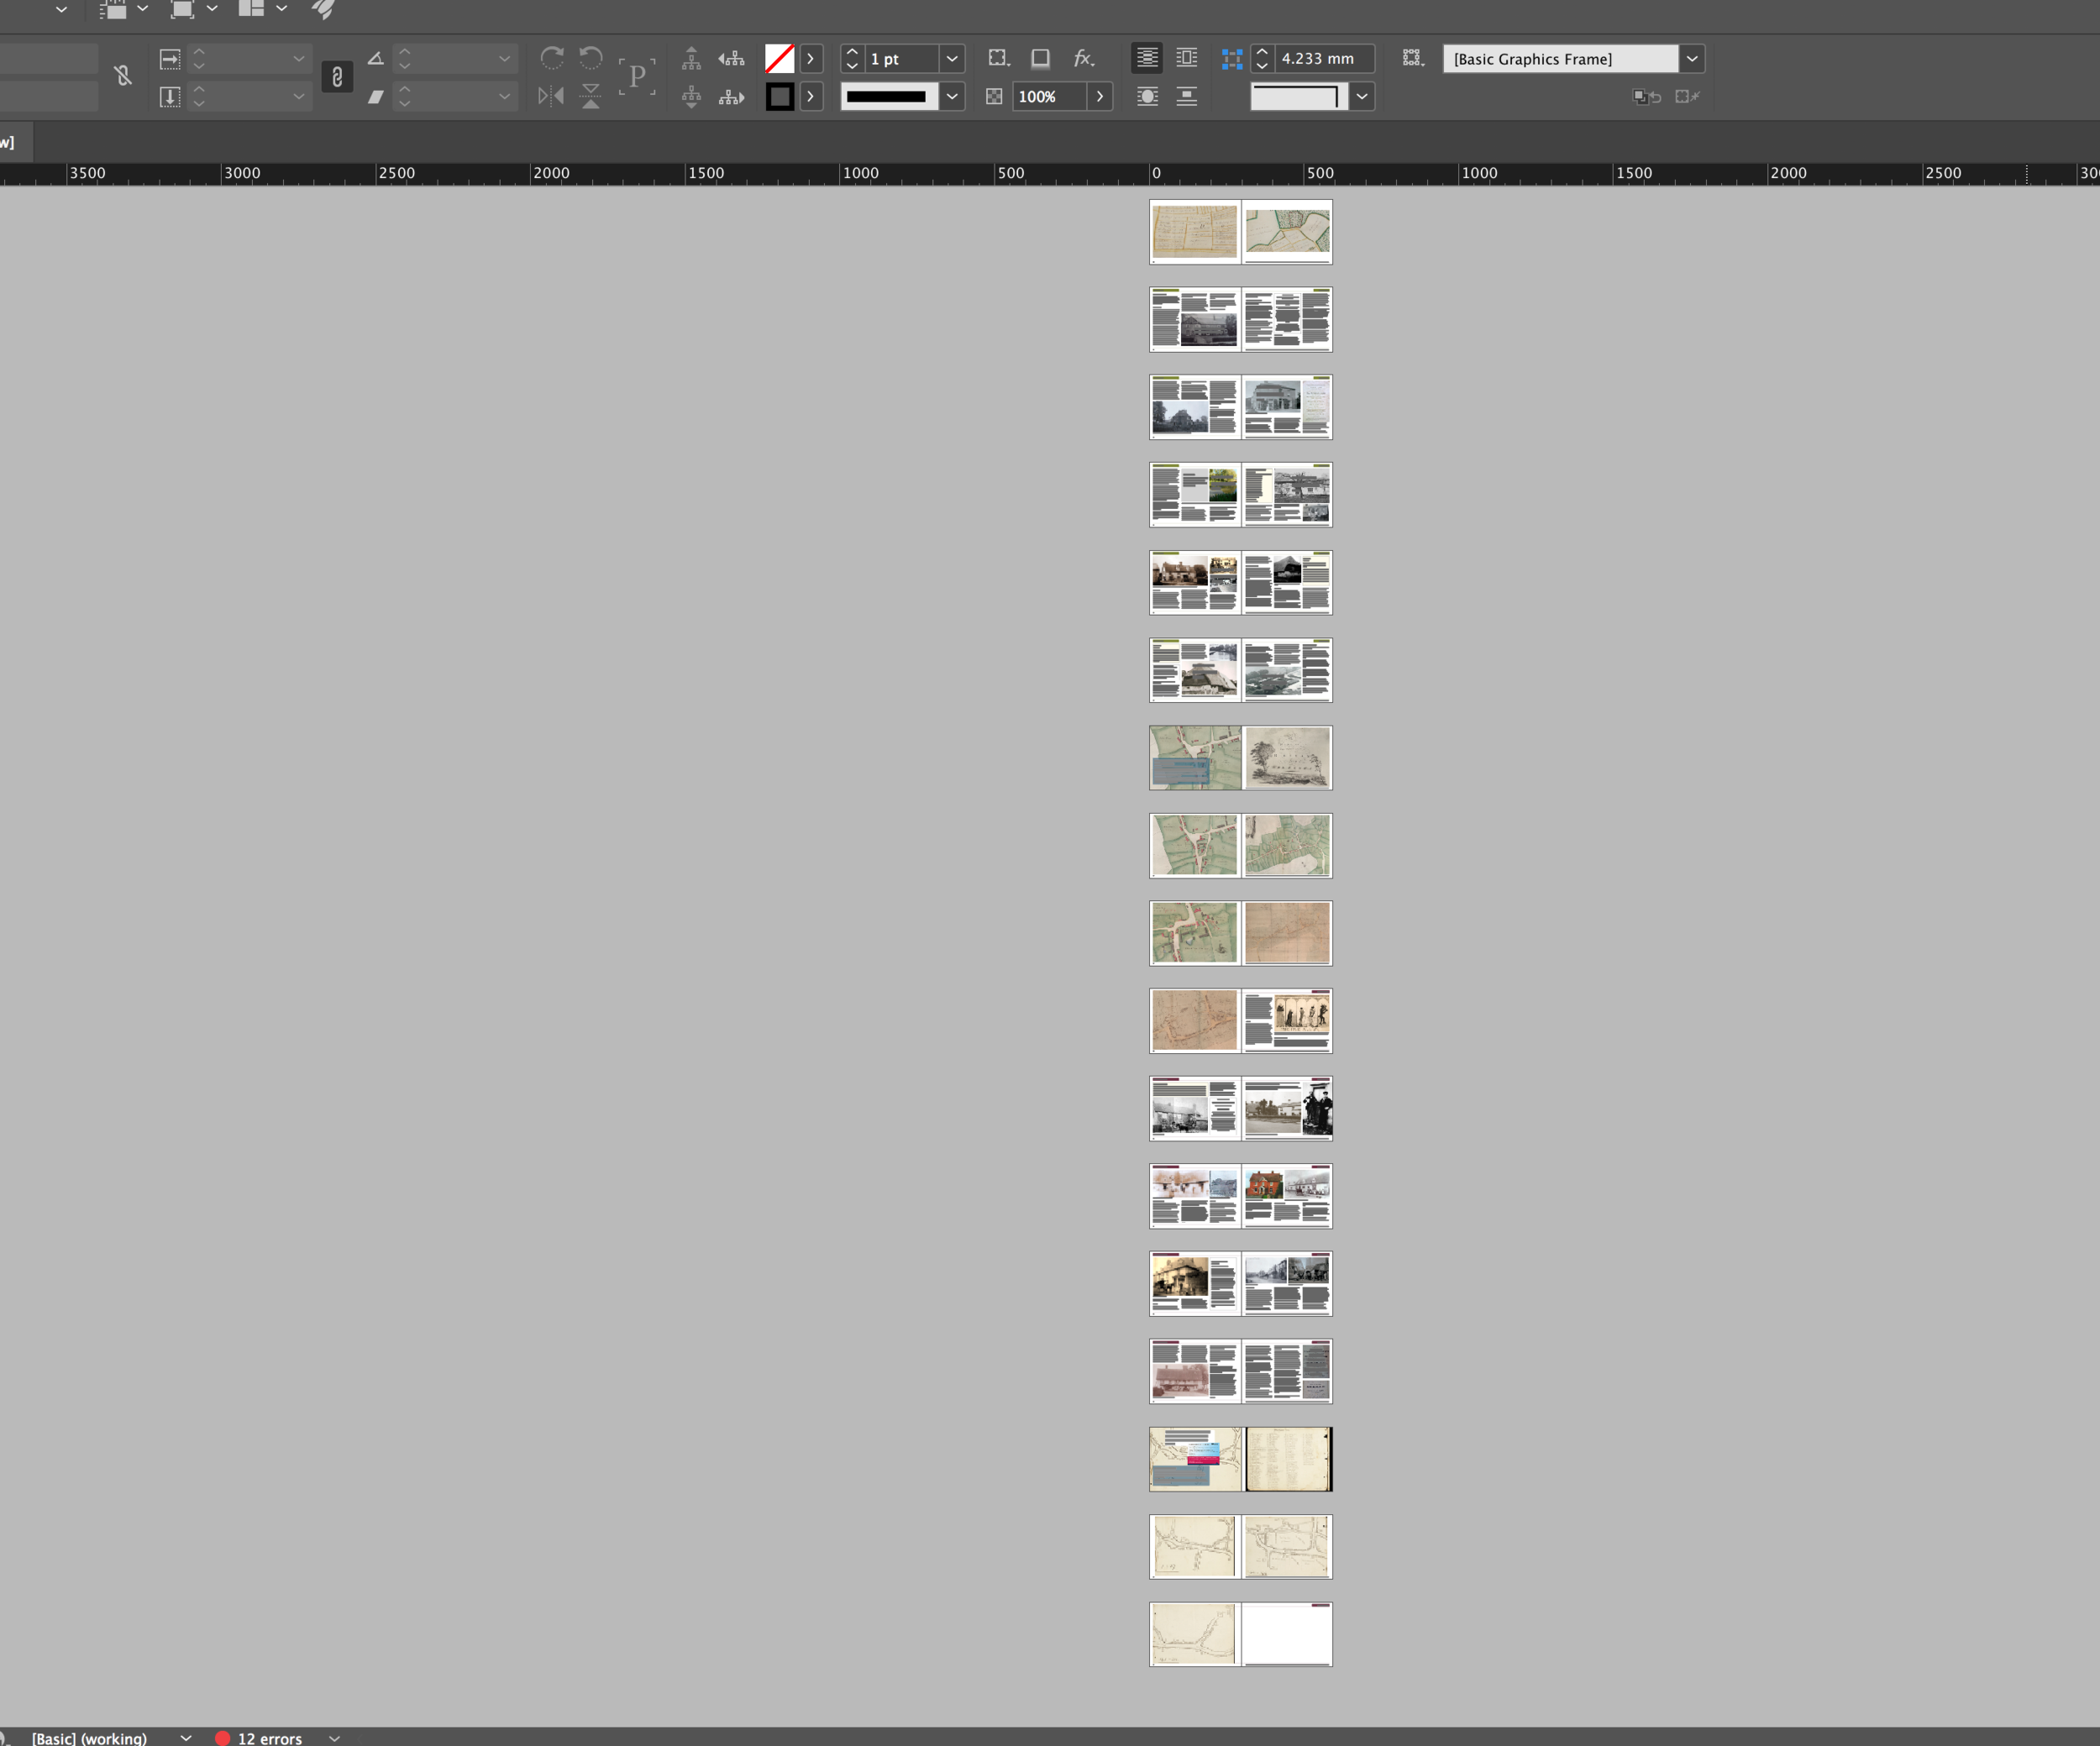Viewport: 2100px width, 1746px height.
Task: Click the fill swatch with red slash
Action: tap(780, 59)
